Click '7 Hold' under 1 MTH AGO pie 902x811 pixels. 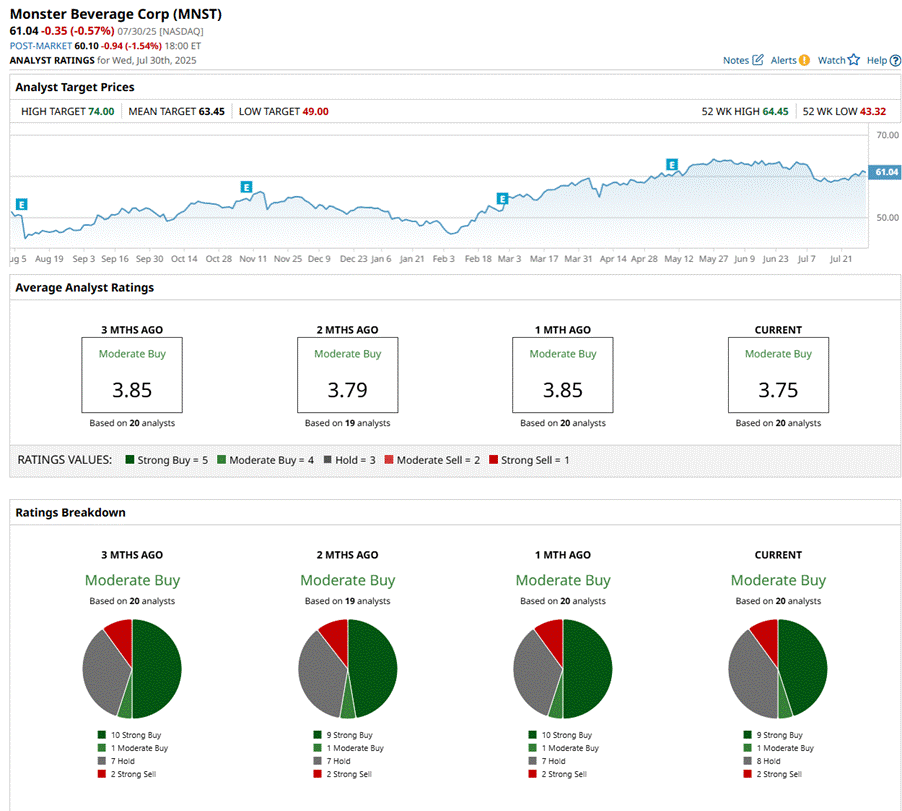pos(546,761)
